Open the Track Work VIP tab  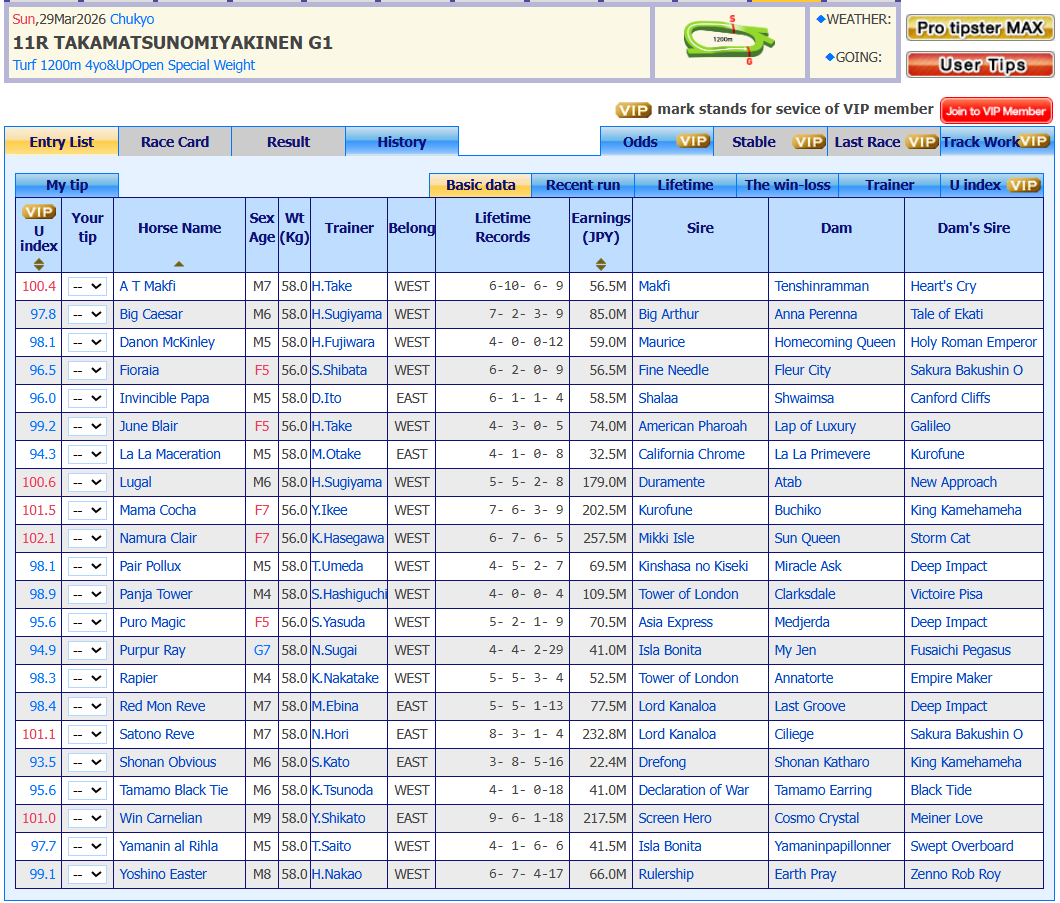(996, 142)
